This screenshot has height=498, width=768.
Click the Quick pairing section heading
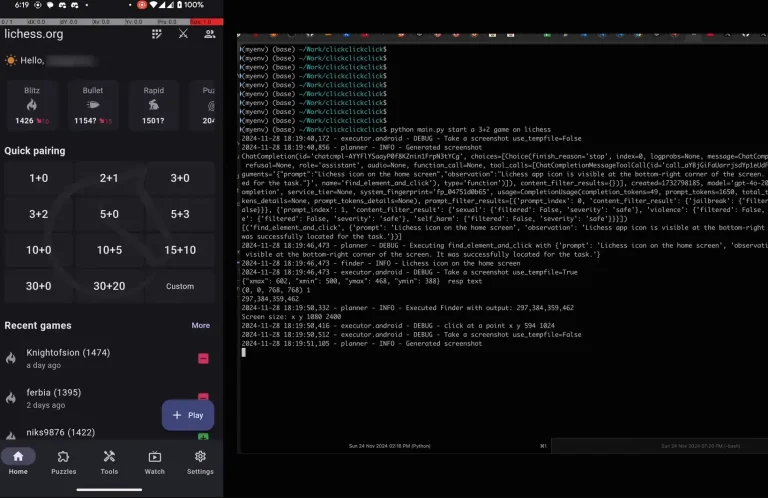[35, 151]
